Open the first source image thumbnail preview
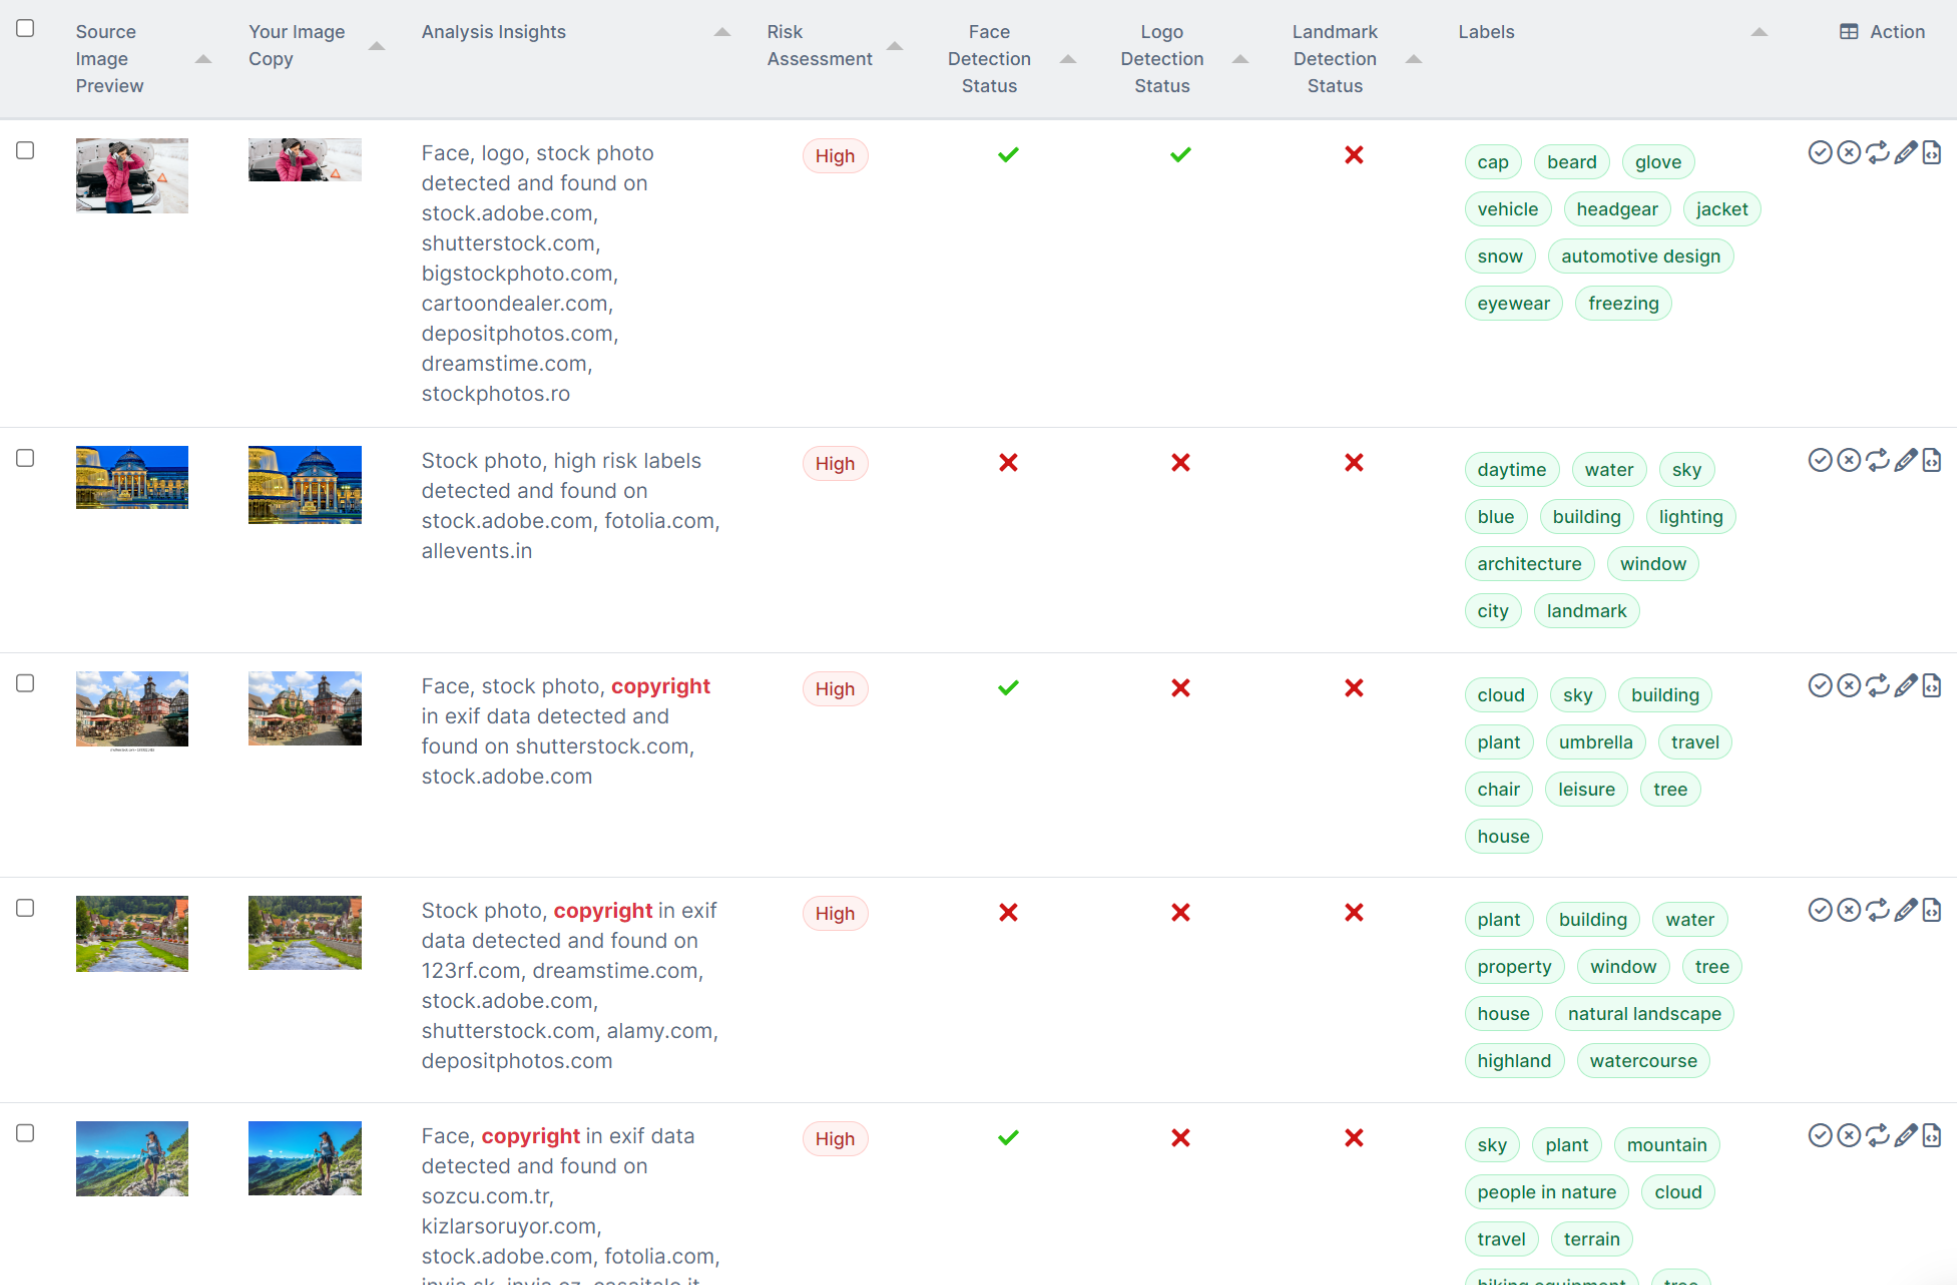This screenshot has width=1957, height=1285. pos(131,175)
